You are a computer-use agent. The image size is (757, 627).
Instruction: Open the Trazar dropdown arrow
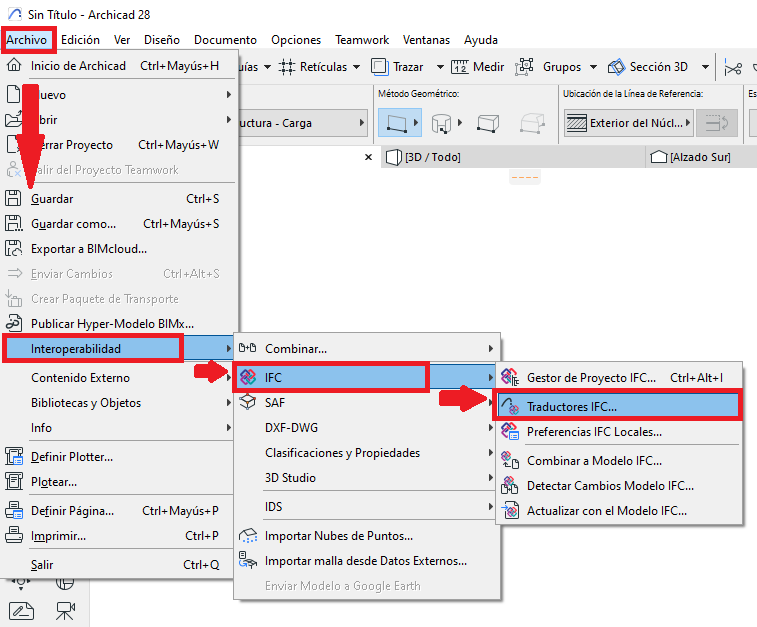[x=439, y=67]
